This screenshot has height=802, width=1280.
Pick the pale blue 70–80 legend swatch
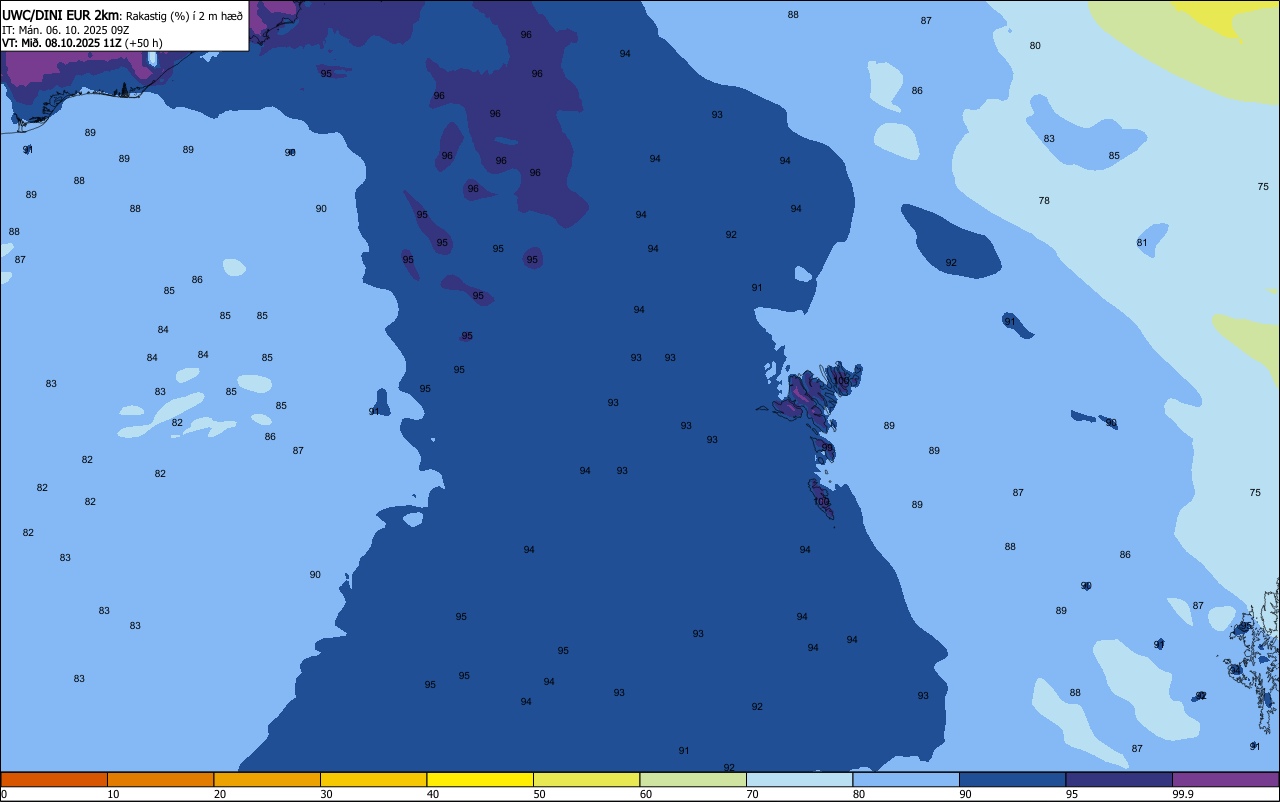(x=799, y=779)
